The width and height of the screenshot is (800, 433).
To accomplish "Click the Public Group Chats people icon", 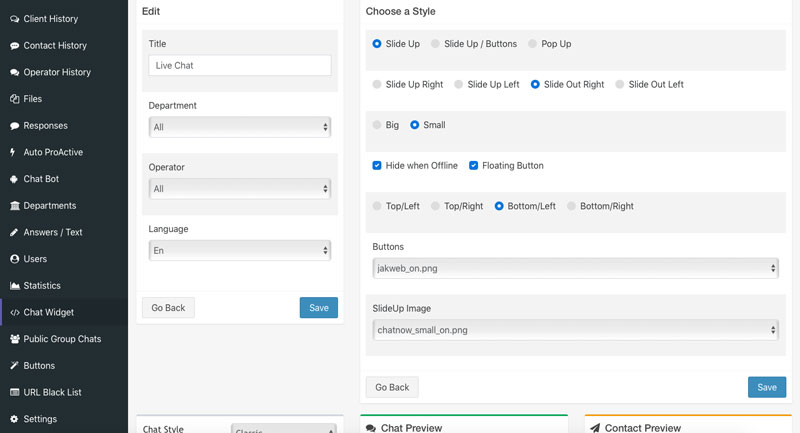I will tap(14, 339).
